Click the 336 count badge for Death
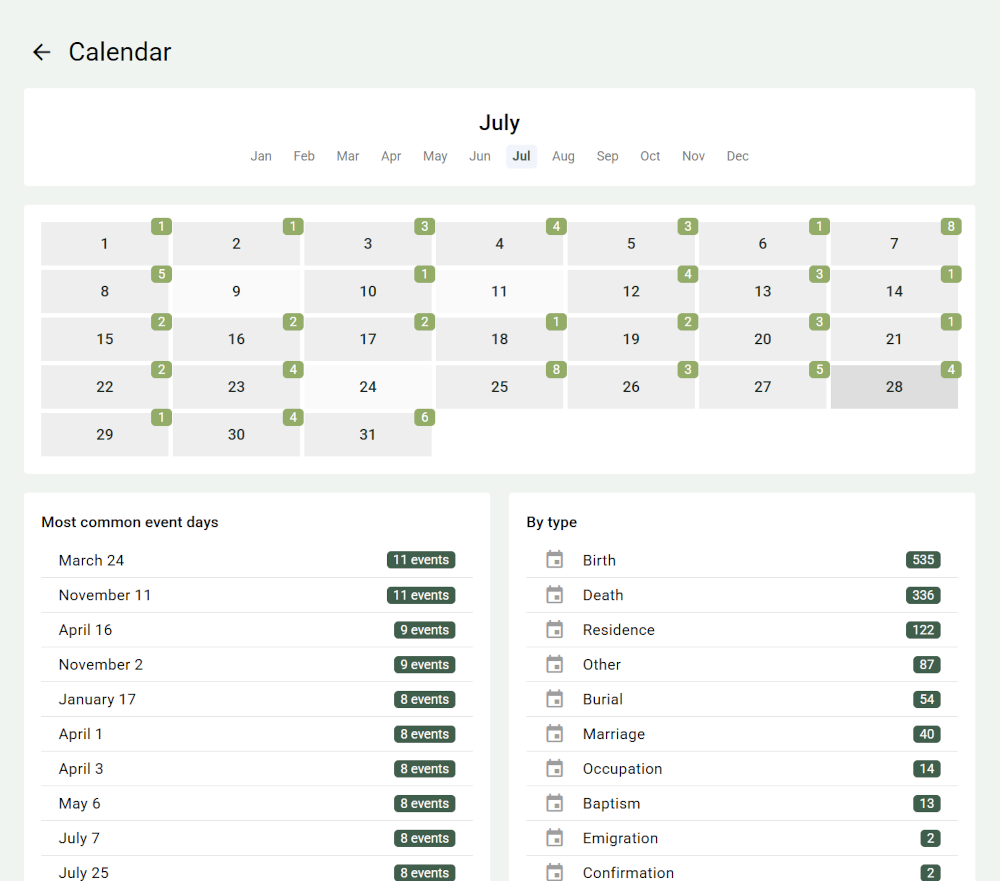The image size is (1000, 881). (923, 595)
